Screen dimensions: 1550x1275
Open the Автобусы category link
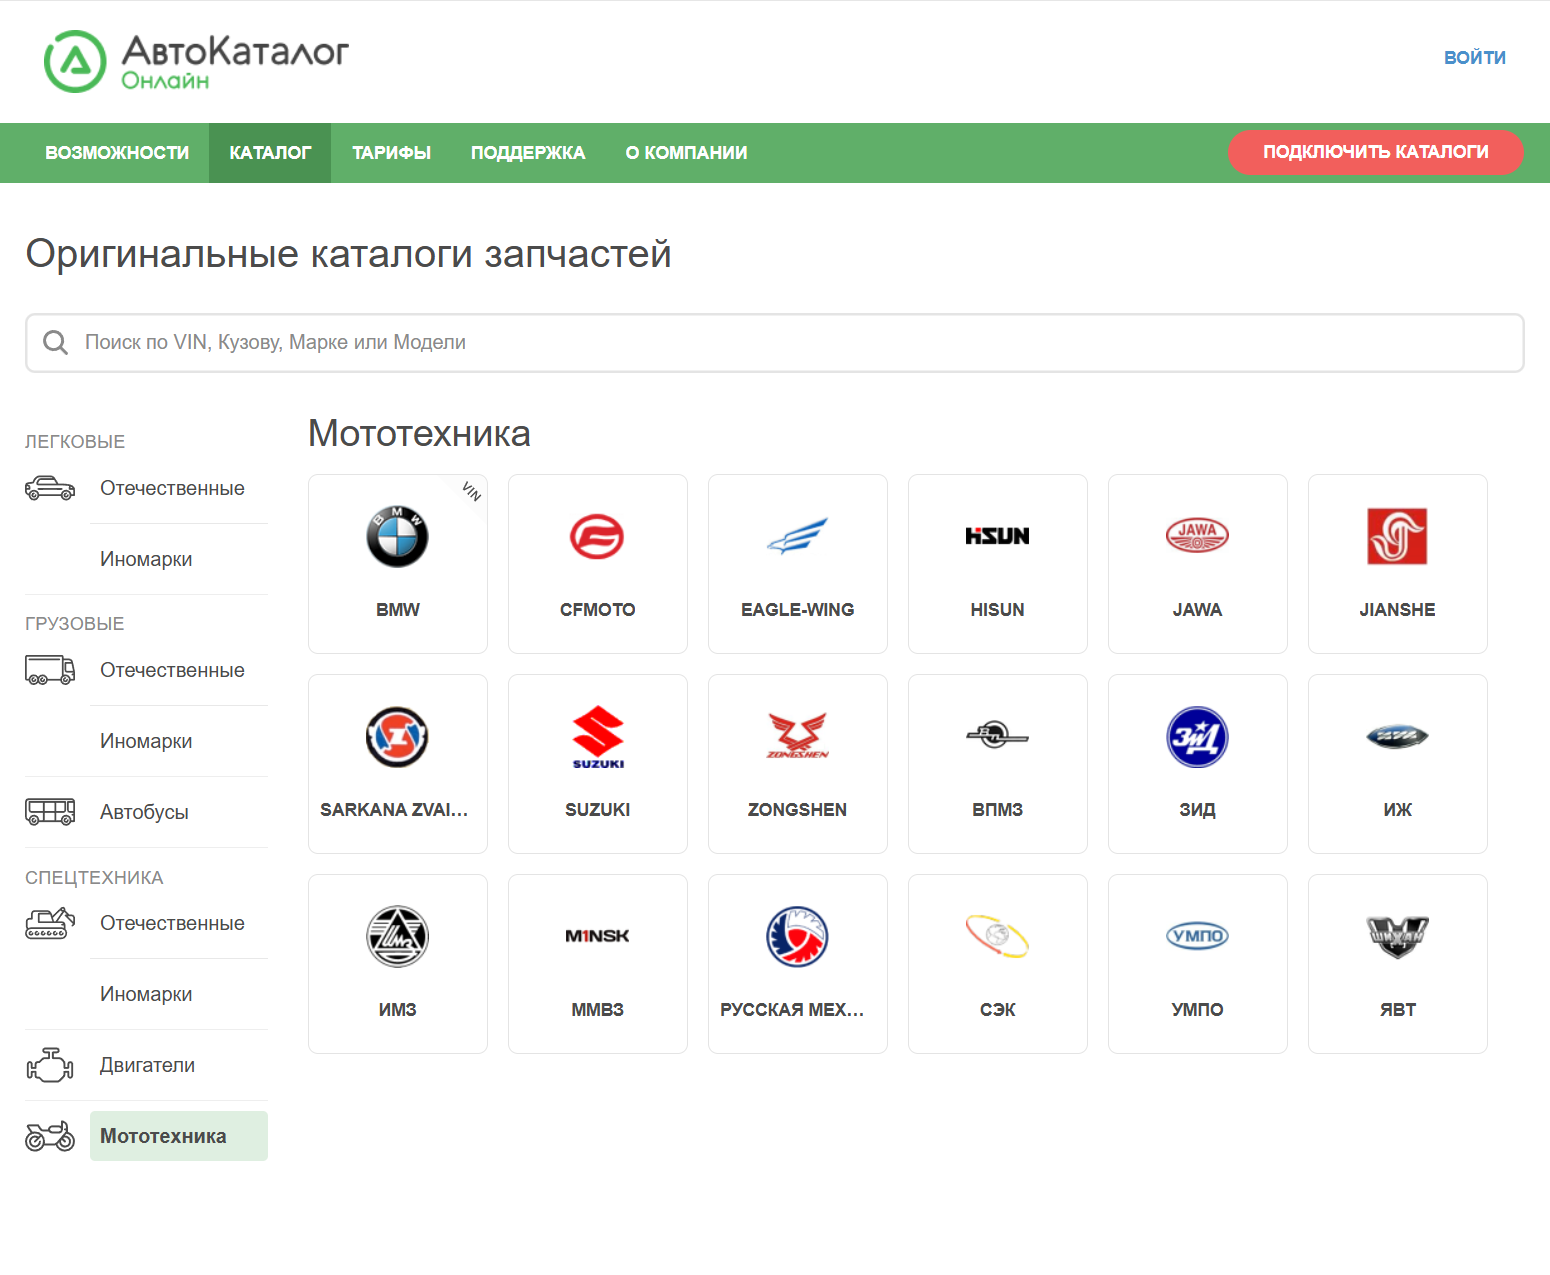[x=144, y=812]
